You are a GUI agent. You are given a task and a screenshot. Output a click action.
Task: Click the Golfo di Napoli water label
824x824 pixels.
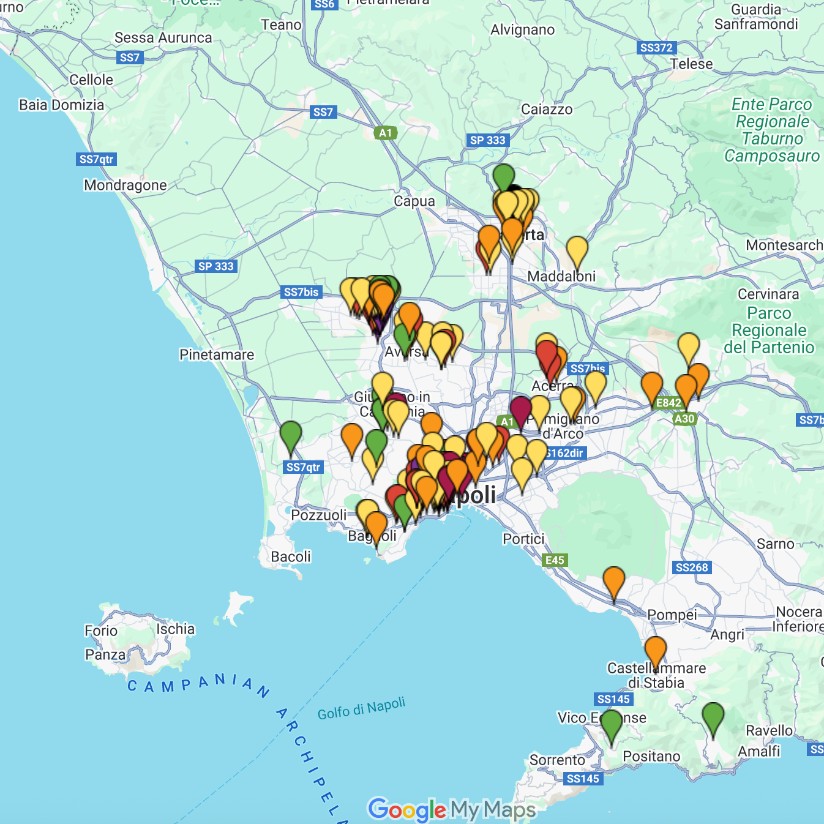point(362,708)
